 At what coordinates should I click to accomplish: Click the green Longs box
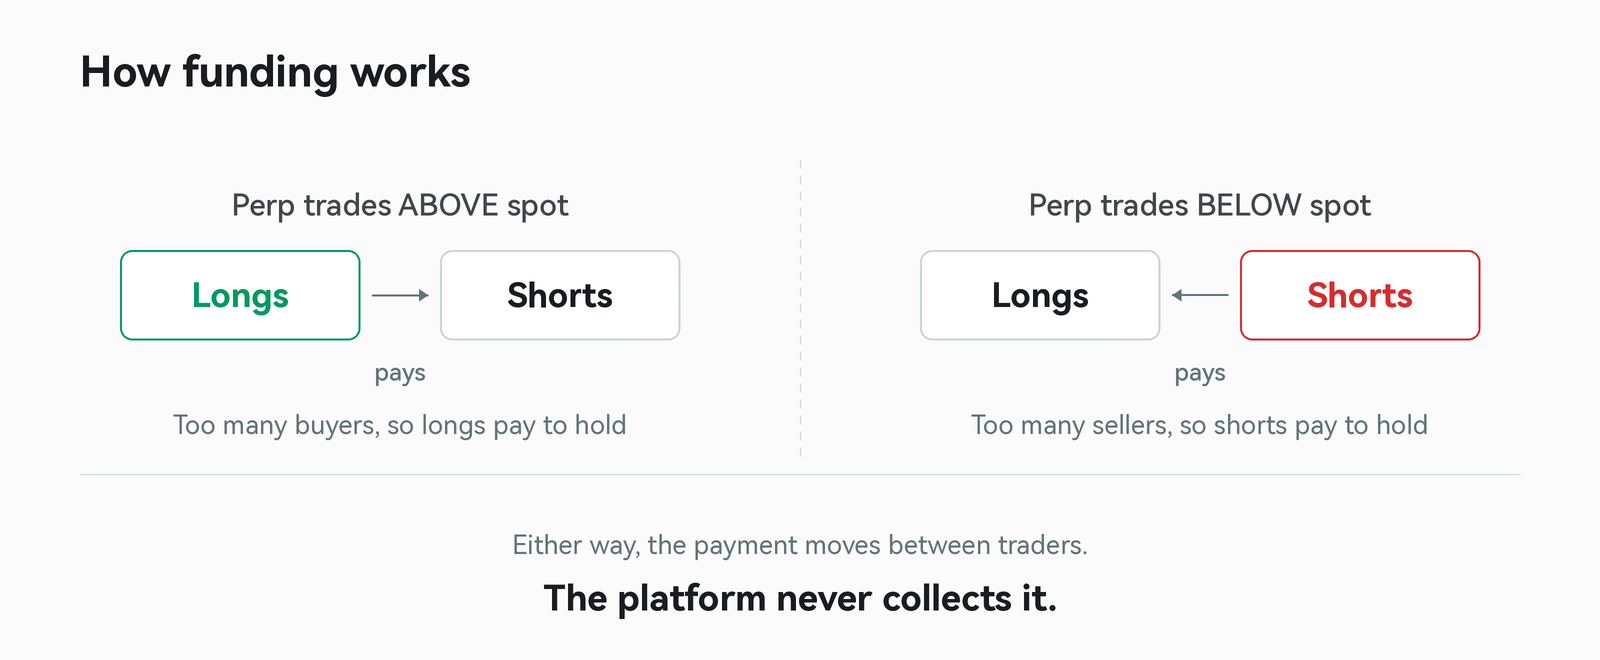tap(240, 295)
